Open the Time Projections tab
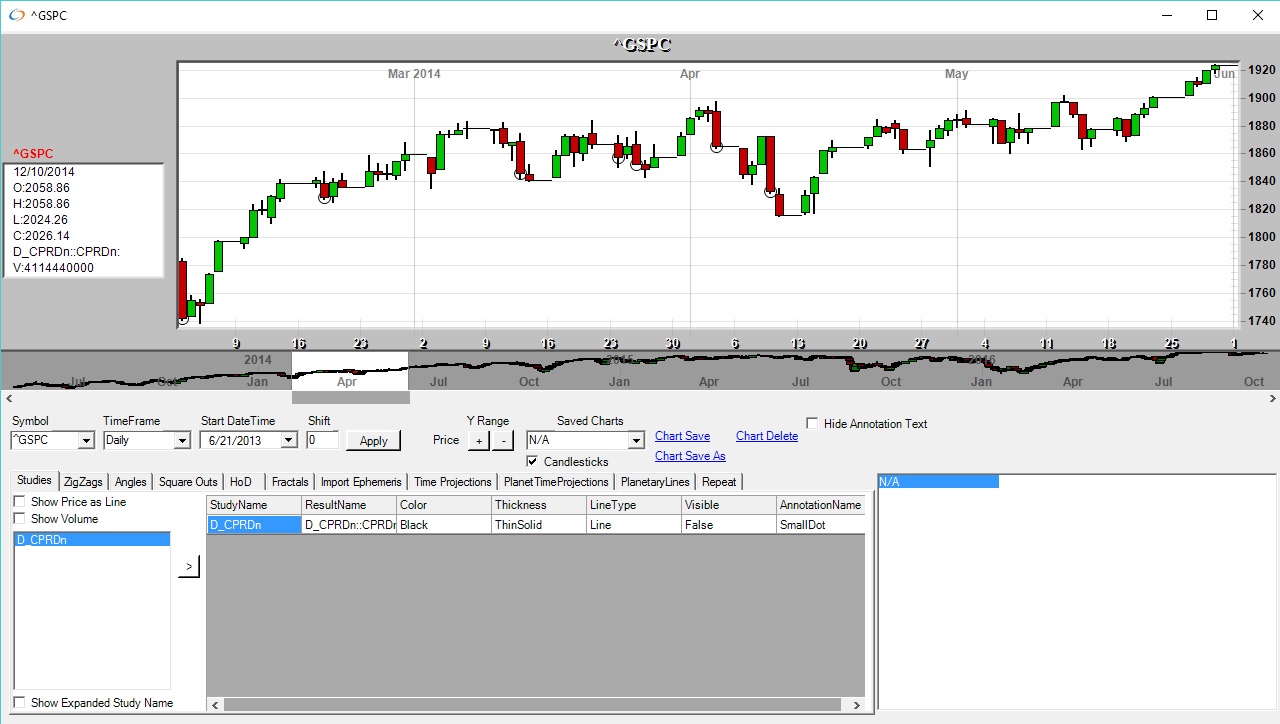1280x724 pixels. pyautogui.click(x=452, y=482)
